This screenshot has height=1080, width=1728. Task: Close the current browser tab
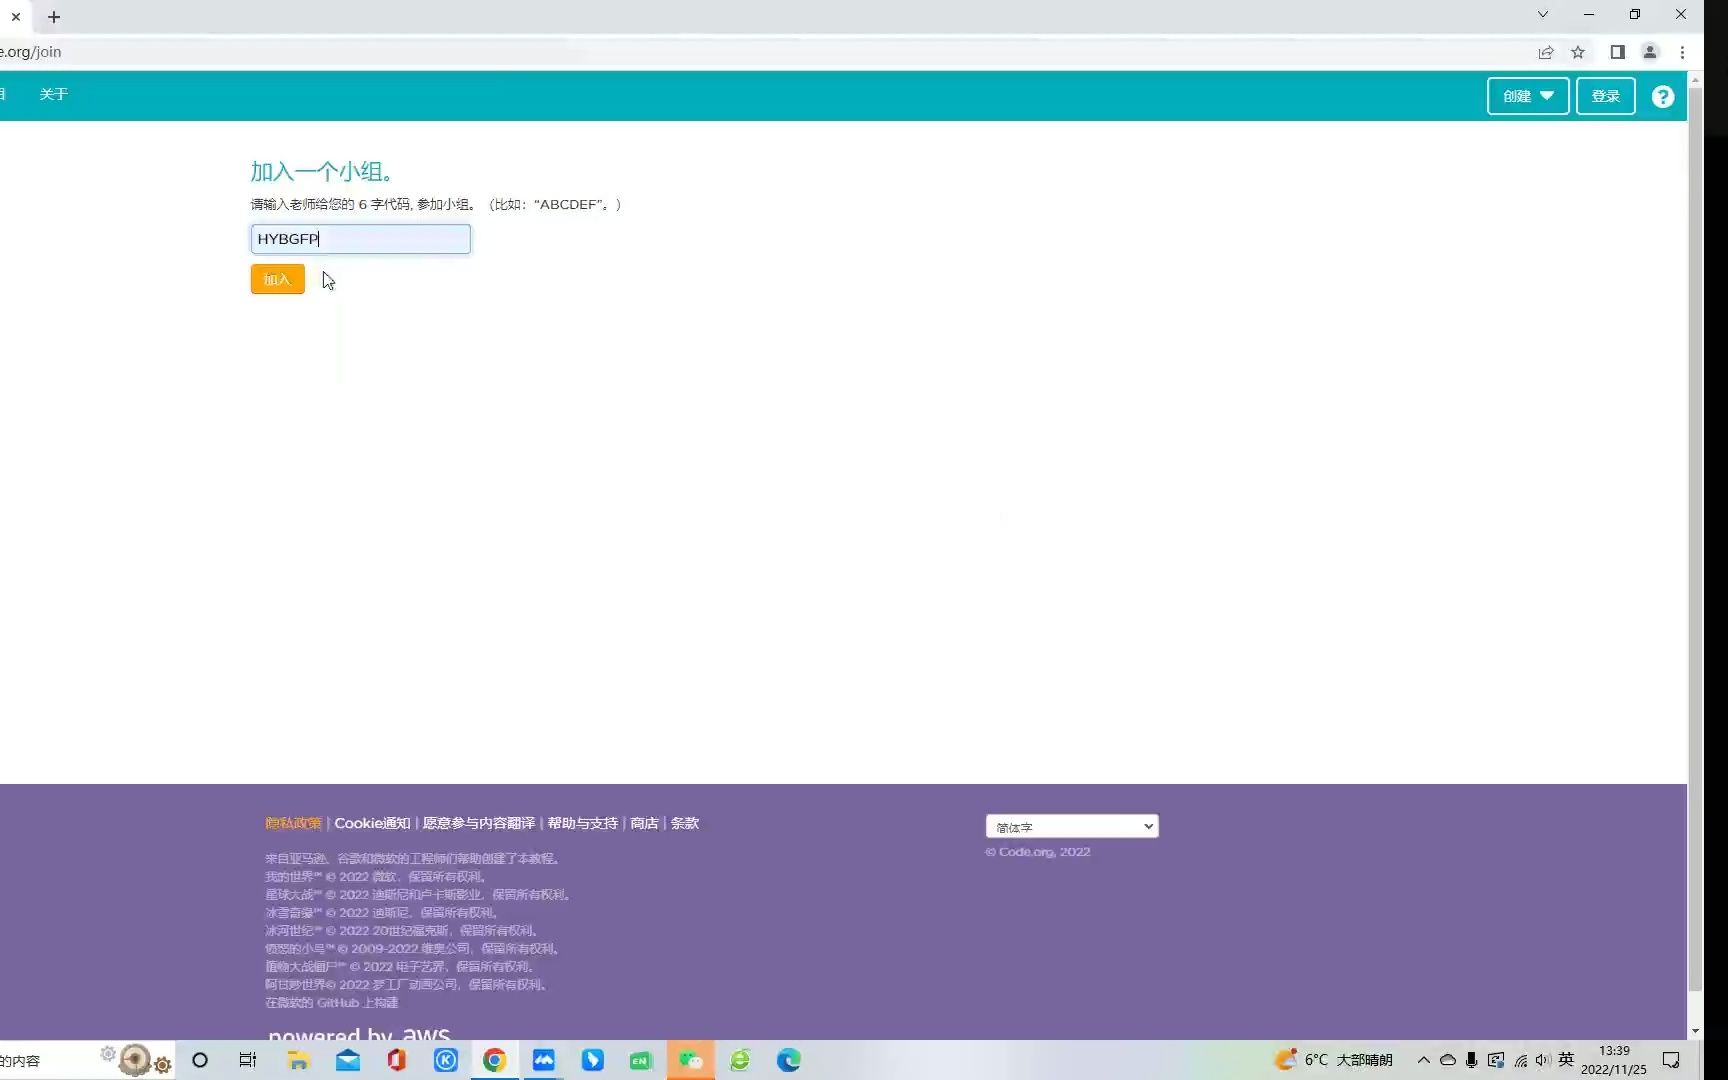click(x=16, y=17)
